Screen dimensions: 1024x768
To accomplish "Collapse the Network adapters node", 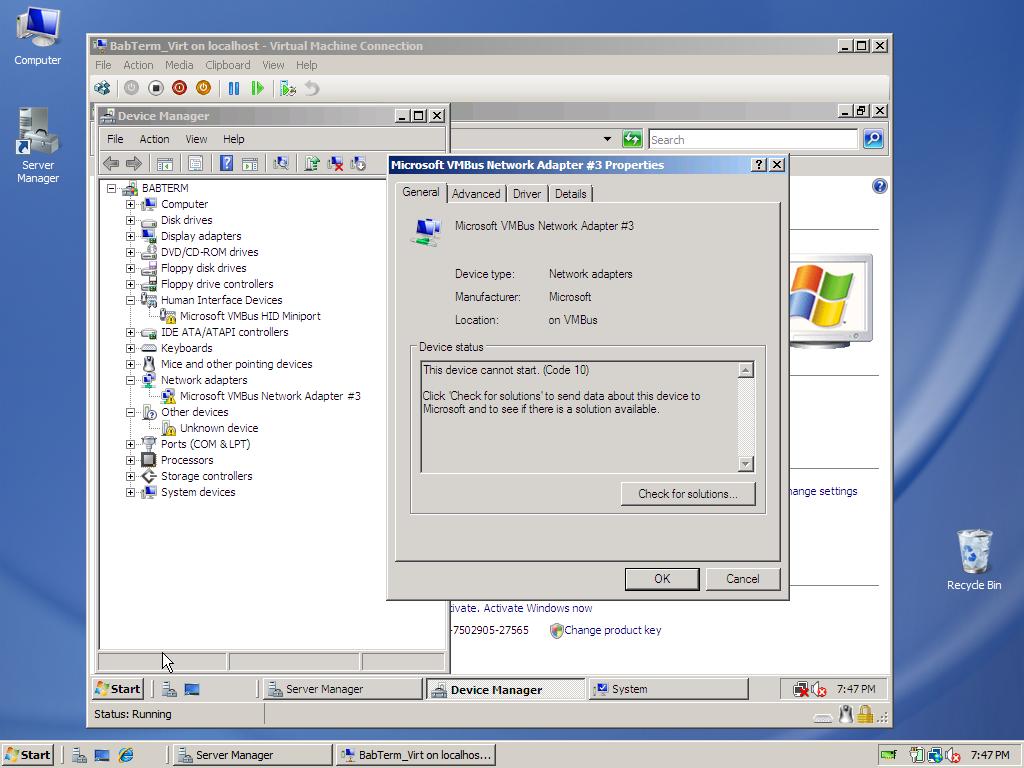I will point(131,380).
